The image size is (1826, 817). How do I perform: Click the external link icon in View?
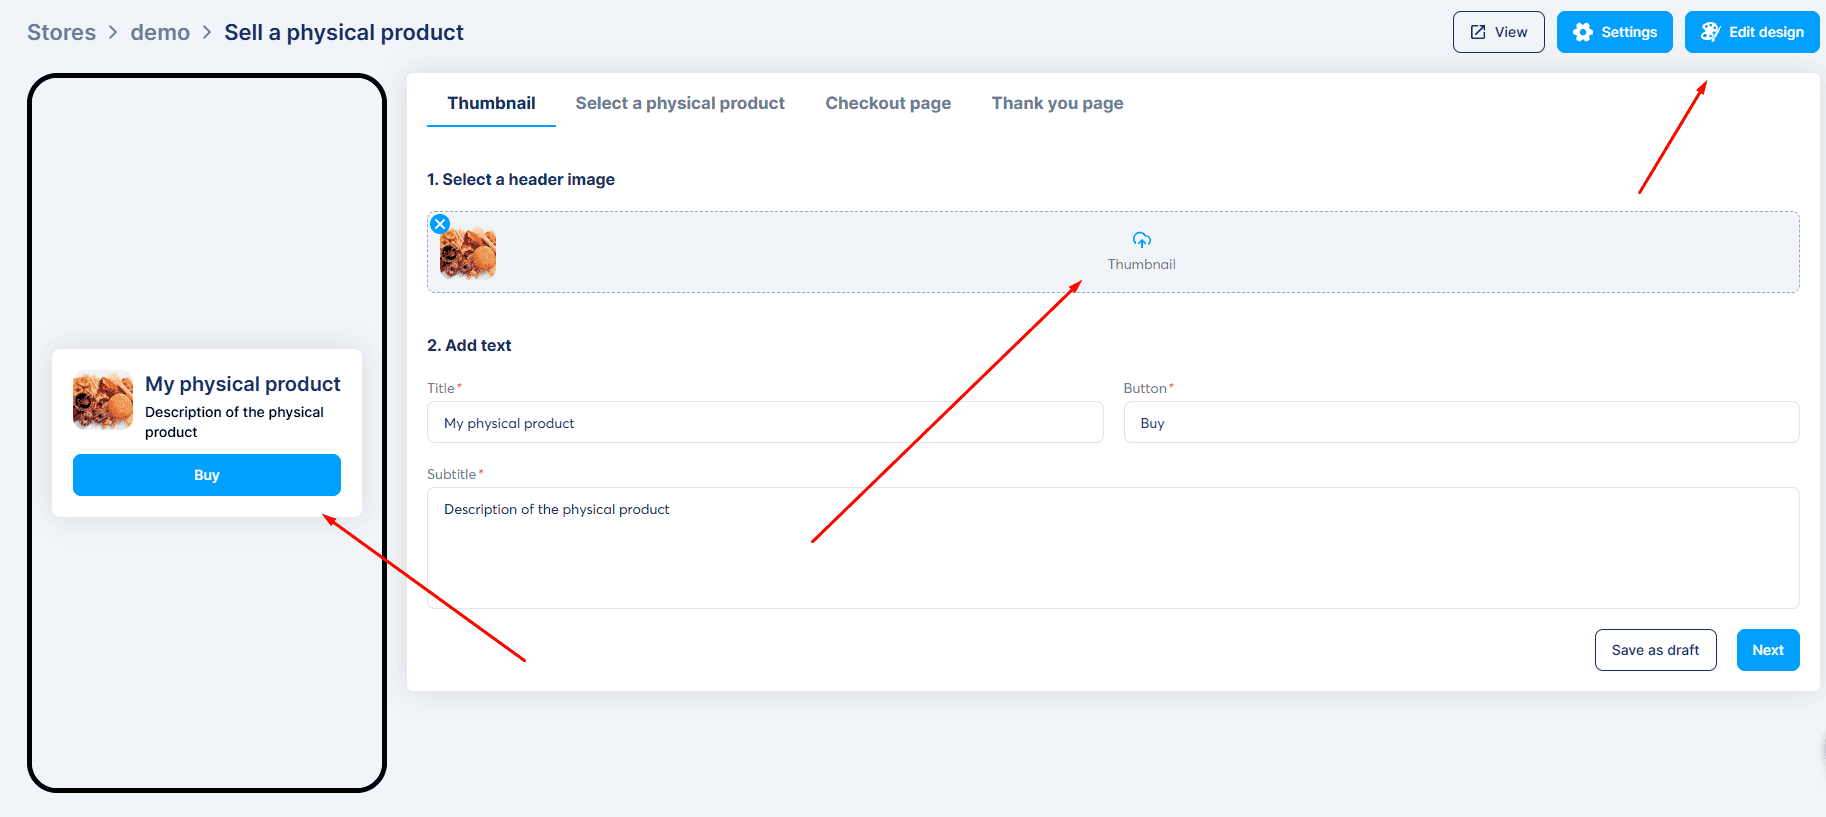click(x=1477, y=32)
